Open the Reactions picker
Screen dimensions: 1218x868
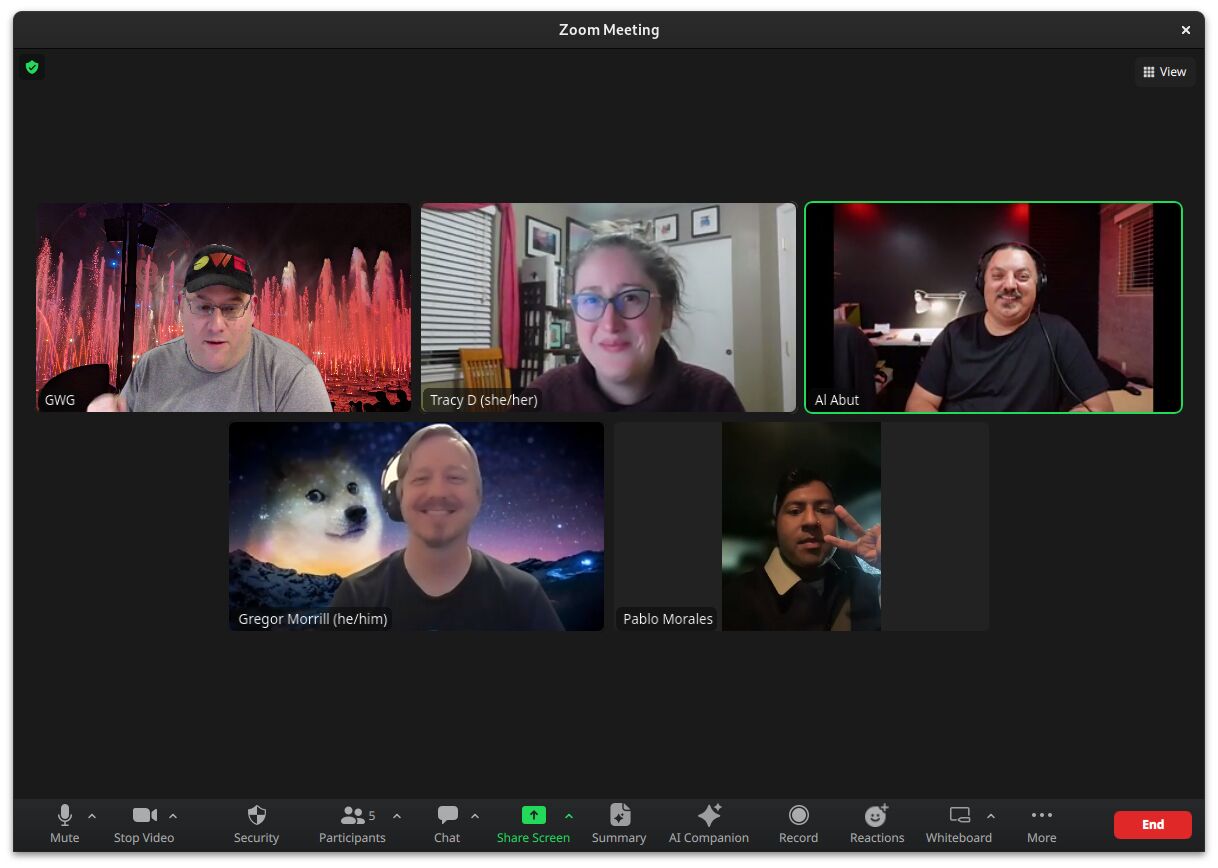pyautogui.click(x=877, y=825)
